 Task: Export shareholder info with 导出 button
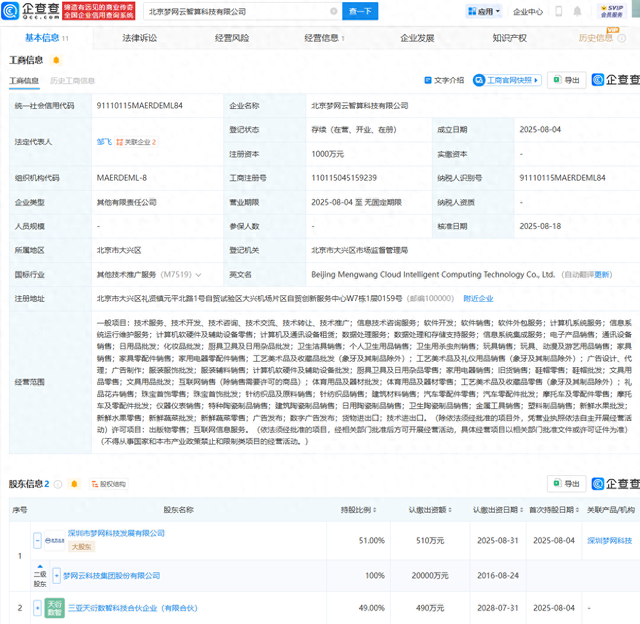(567, 484)
